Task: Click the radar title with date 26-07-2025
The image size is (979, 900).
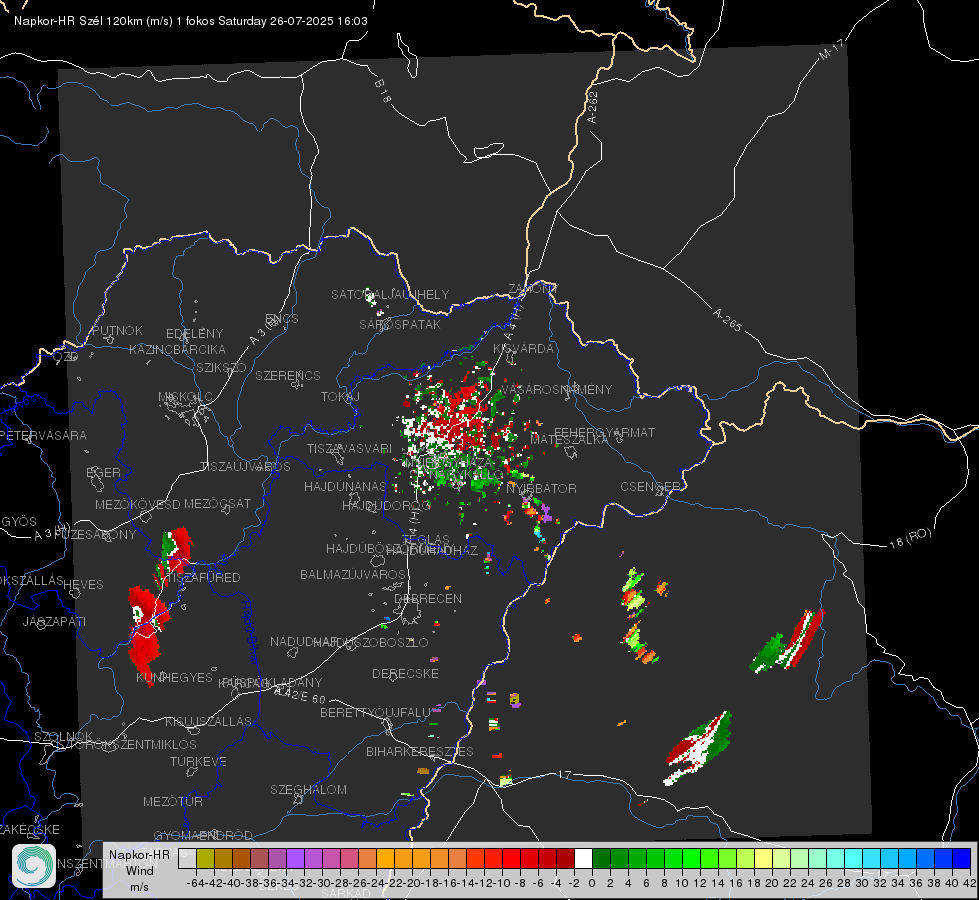Action: (191, 21)
